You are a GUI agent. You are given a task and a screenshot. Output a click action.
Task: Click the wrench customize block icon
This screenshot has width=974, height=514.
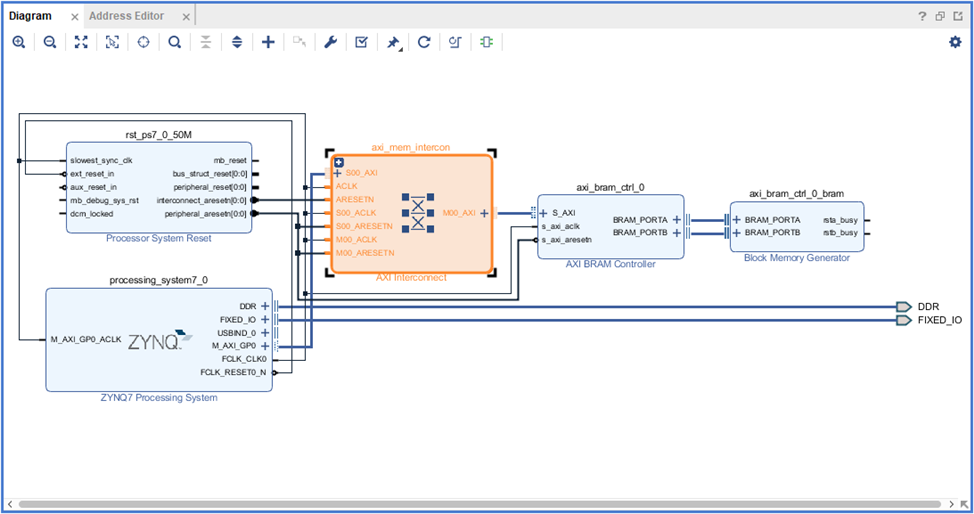[x=330, y=42]
